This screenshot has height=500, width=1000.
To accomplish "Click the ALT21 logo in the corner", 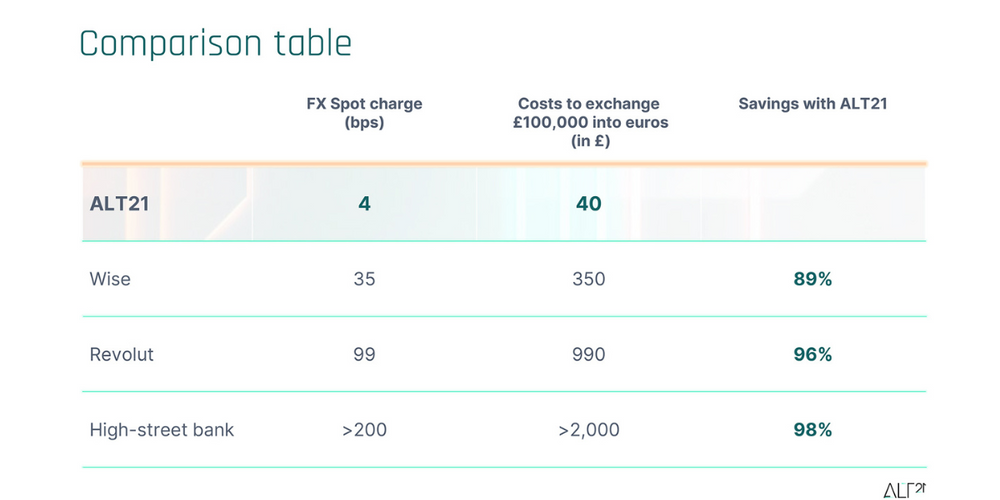I will click(904, 490).
